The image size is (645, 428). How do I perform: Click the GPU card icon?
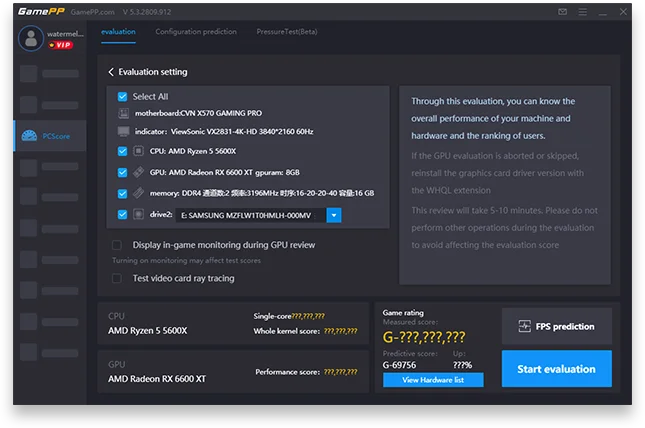[x=139, y=172]
